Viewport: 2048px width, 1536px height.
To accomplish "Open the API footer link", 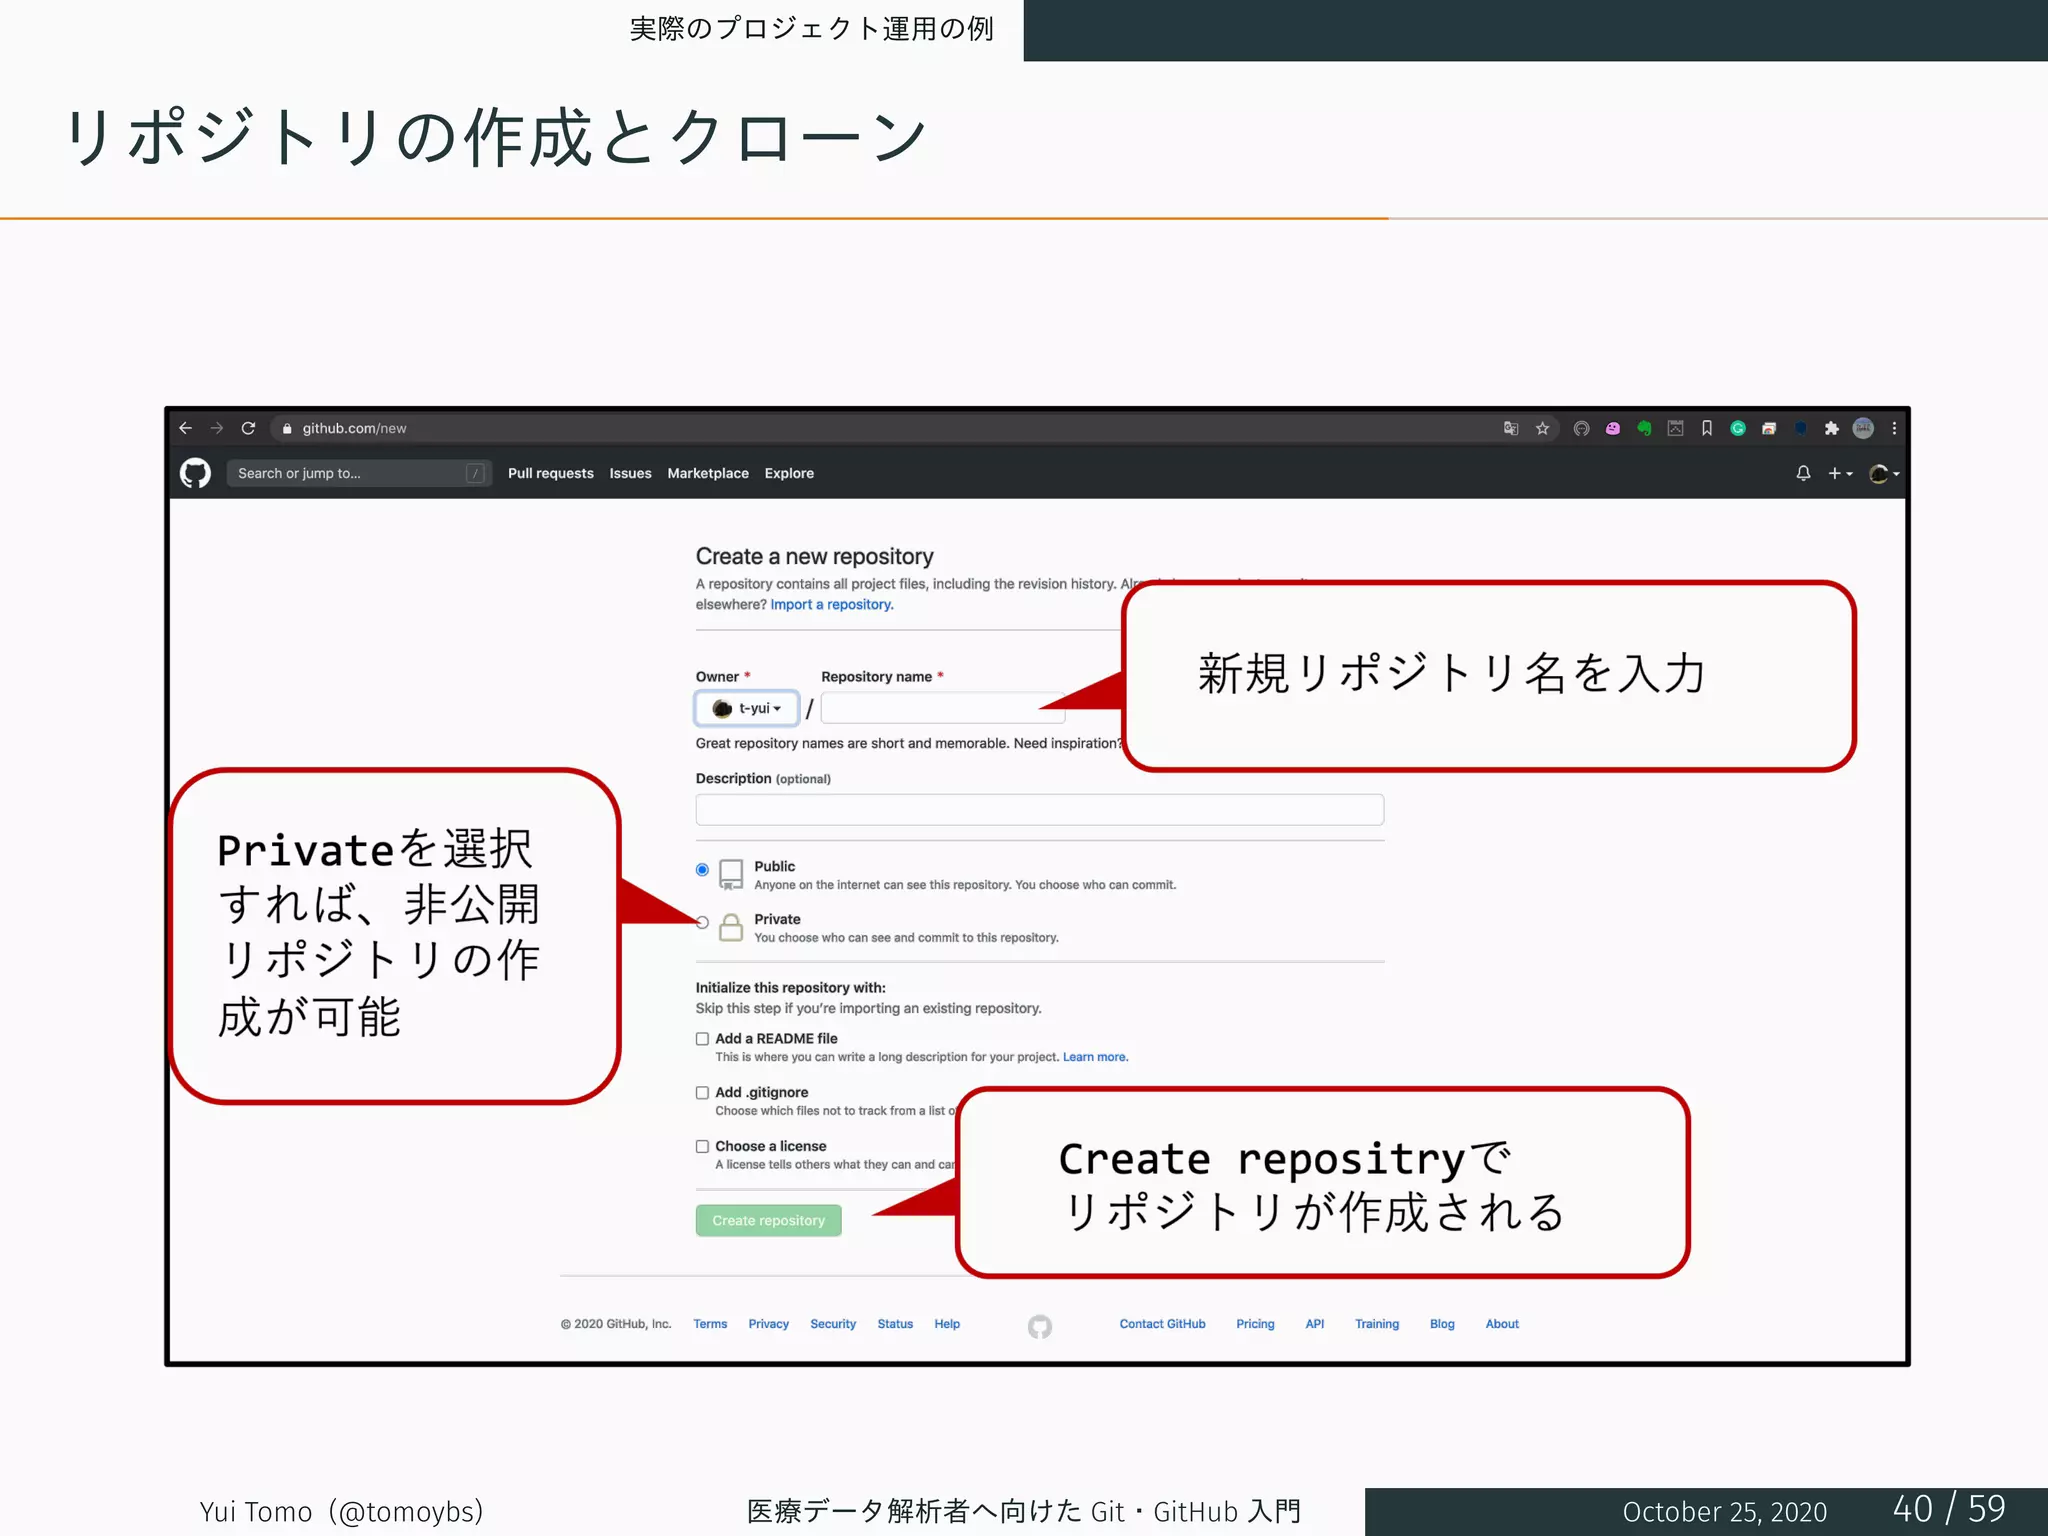I will (1315, 1324).
